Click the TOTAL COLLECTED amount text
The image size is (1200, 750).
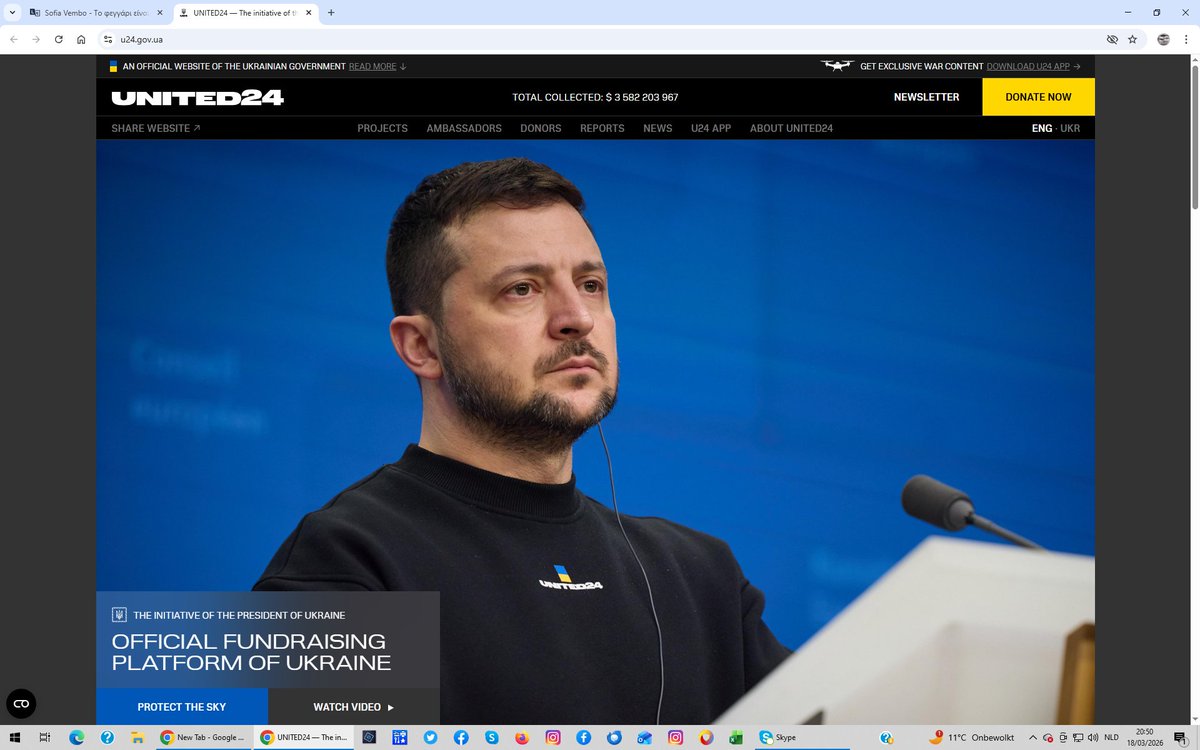point(595,97)
